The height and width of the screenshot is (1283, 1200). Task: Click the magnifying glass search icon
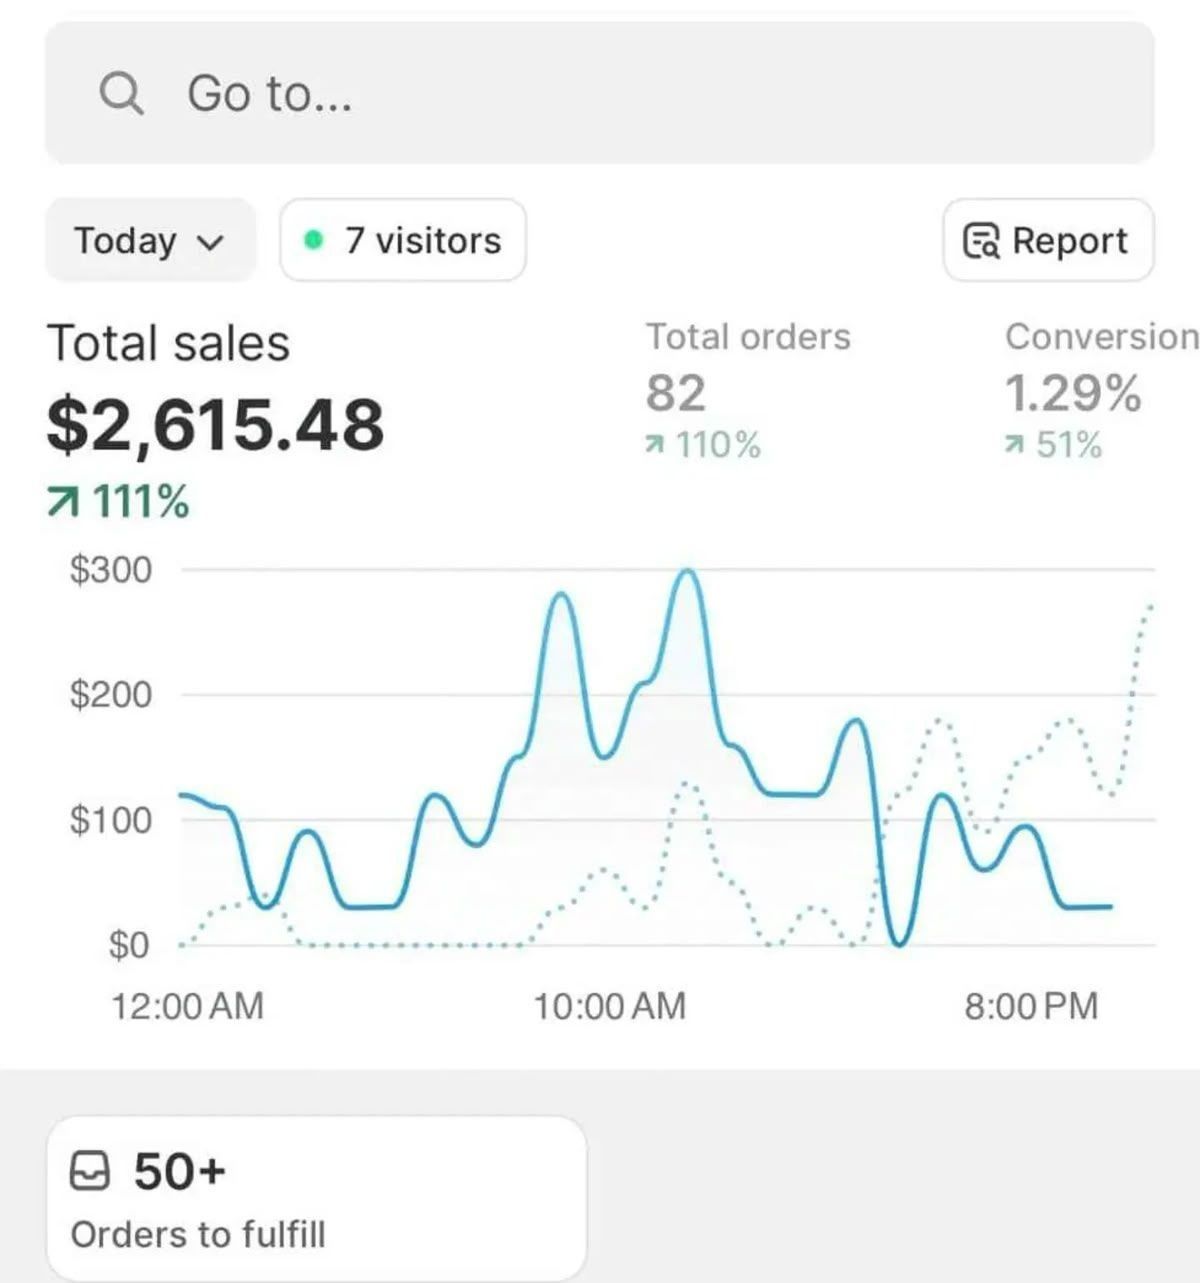121,94
